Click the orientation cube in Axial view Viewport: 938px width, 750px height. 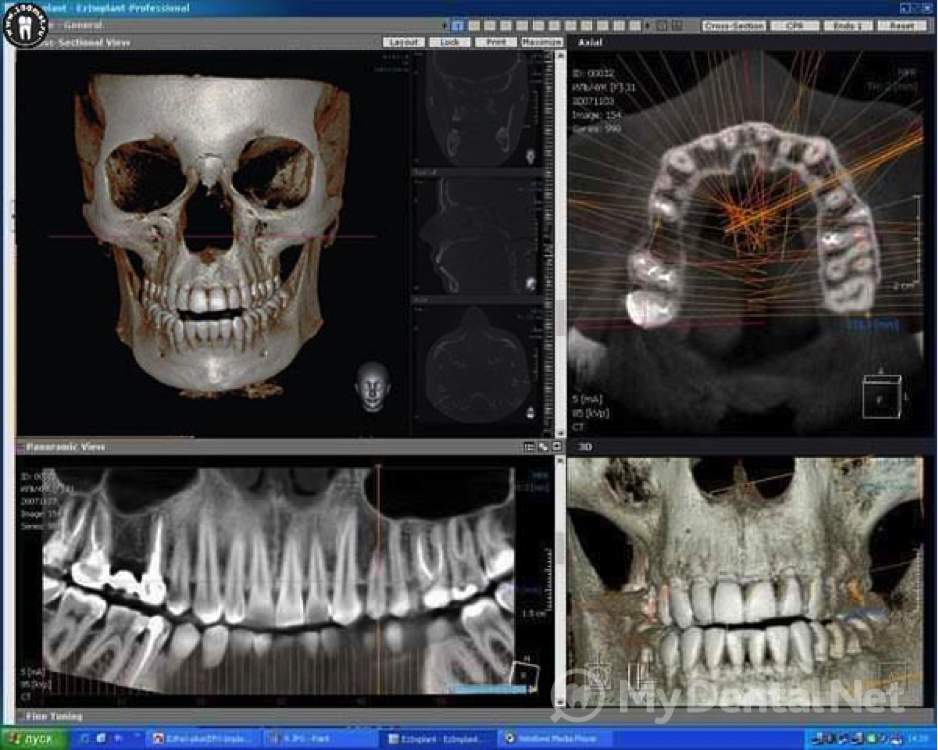(x=881, y=395)
